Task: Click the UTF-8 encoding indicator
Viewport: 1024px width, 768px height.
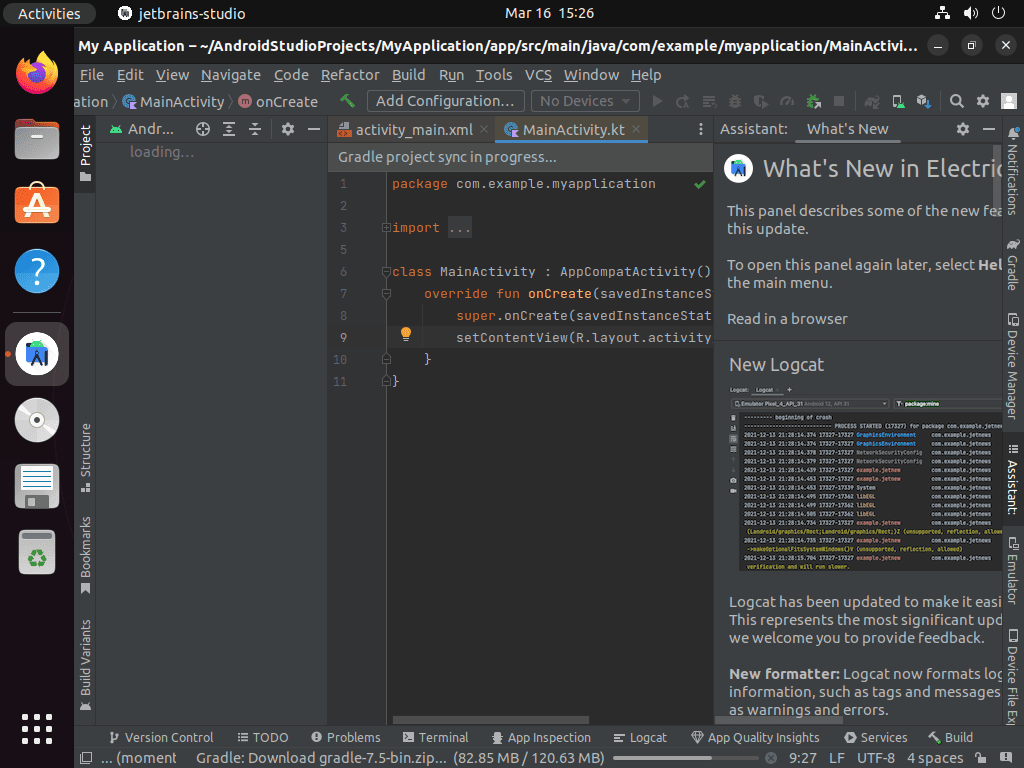Action: point(876,757)
